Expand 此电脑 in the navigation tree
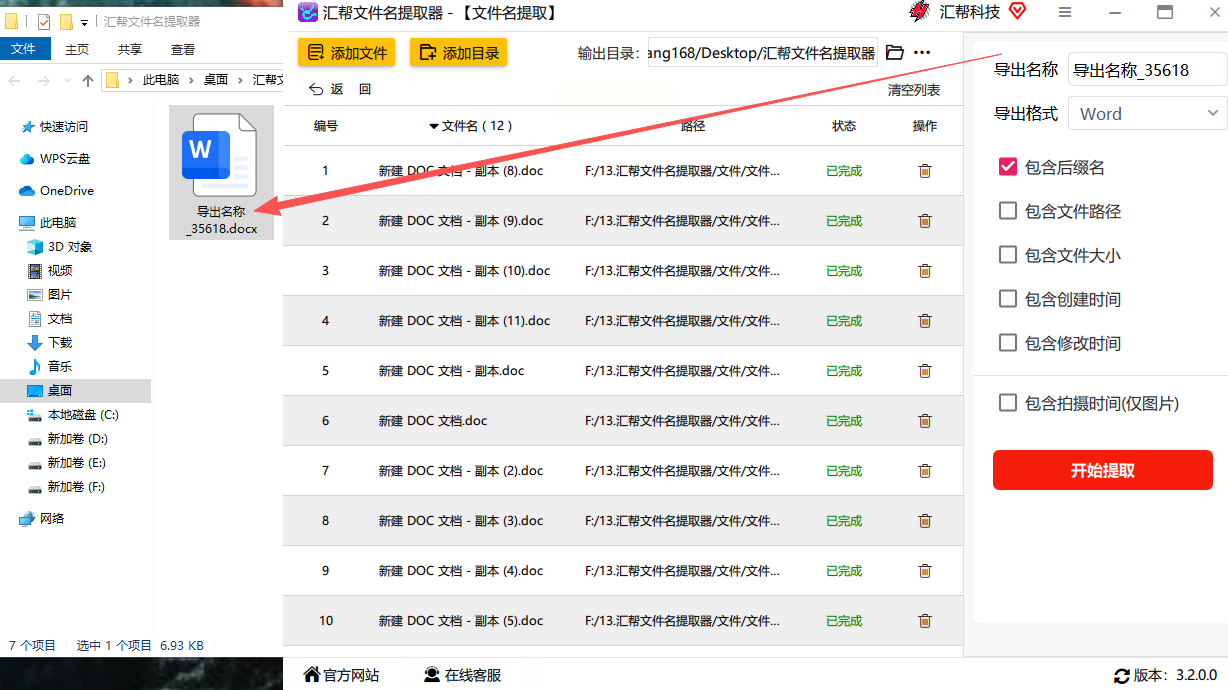 tap(9, 223)
